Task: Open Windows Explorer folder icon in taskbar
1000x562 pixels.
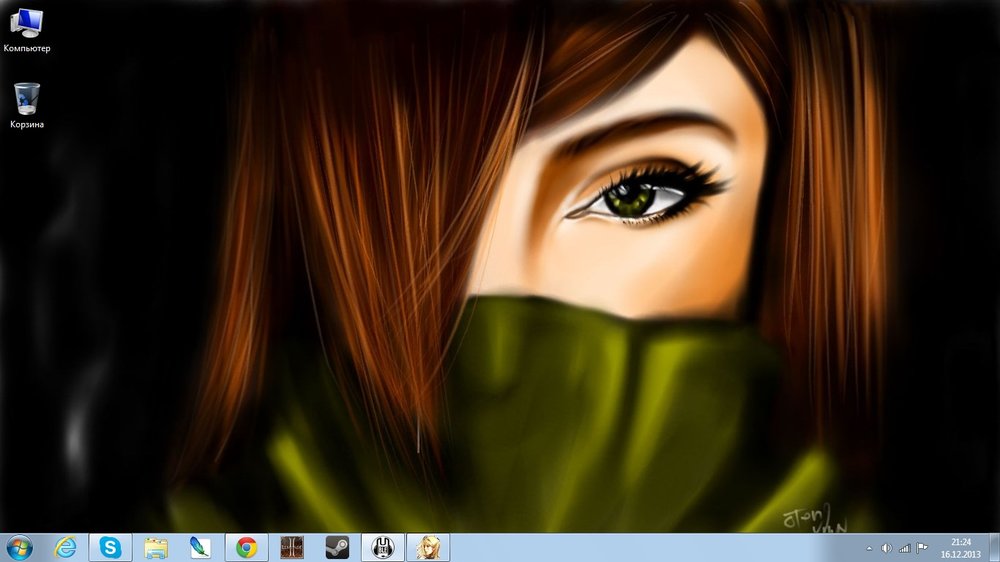Action: pos(155,547)
